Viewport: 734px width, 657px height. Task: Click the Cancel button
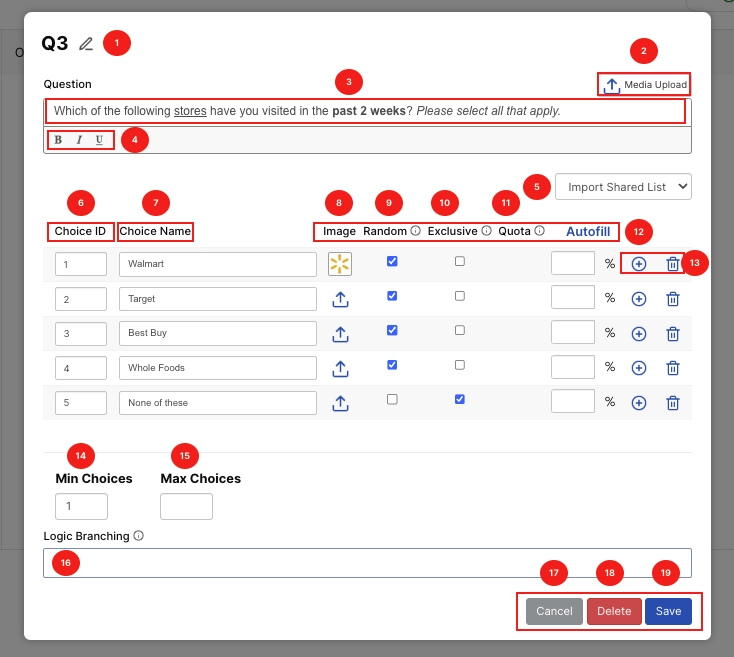pos(554,611)
